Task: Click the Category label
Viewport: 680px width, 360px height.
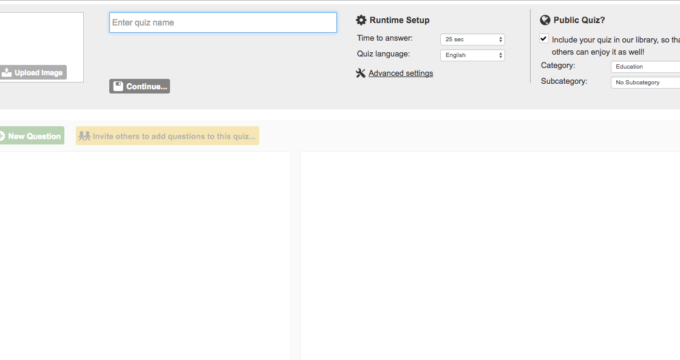Action: pos(558,65)
